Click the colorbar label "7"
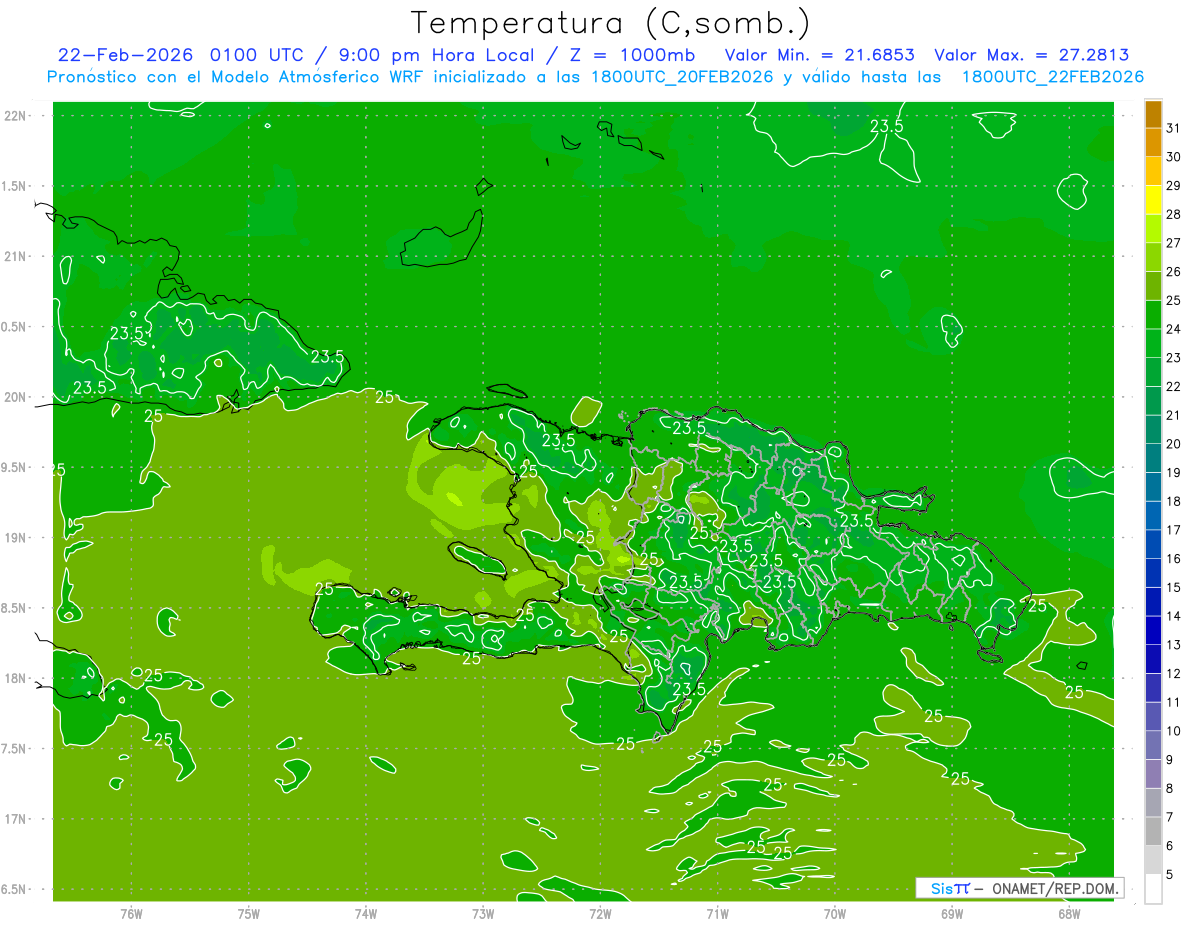This screenshot has height=927, width=1200. click(x=1170, y=817)
